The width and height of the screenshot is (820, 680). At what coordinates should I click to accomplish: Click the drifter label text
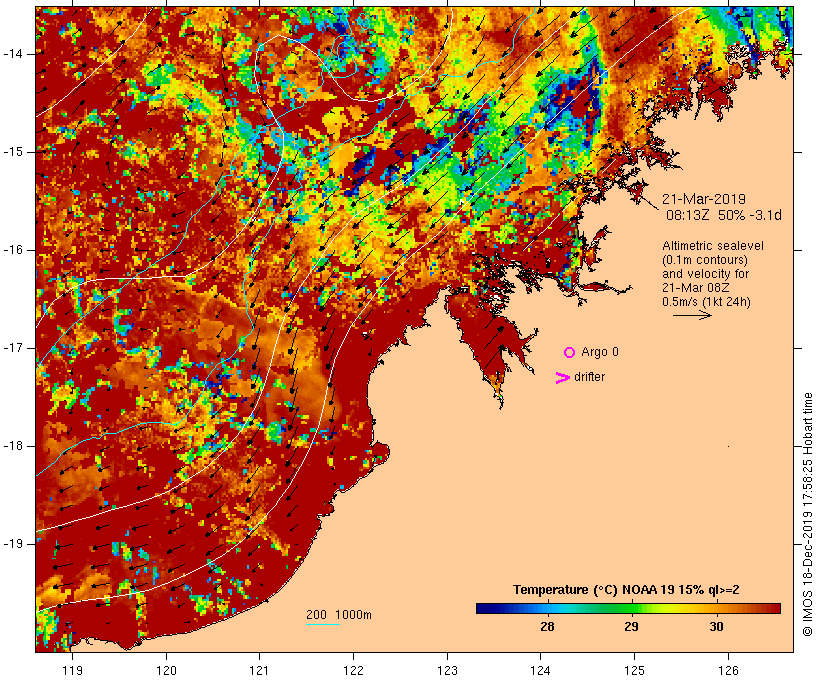tap(589, 377)
